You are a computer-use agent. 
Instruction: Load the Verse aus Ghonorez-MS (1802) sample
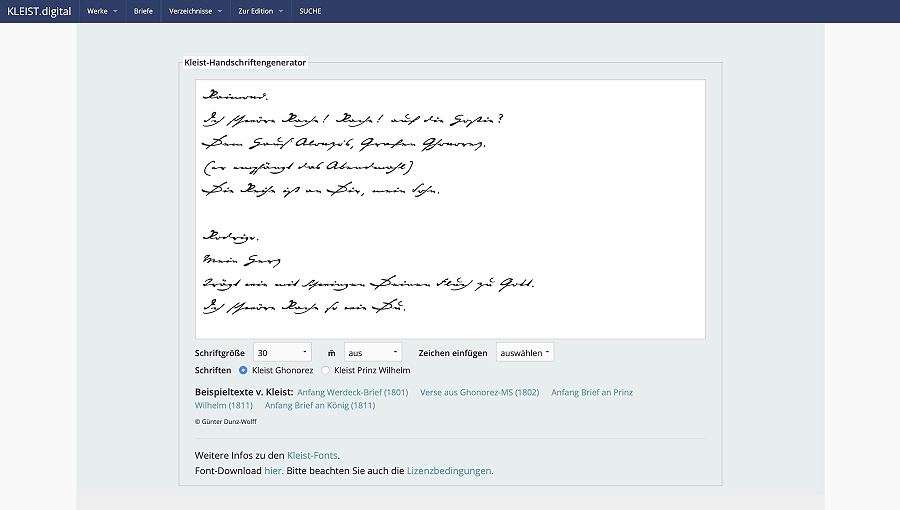click(x=479, y=392)
